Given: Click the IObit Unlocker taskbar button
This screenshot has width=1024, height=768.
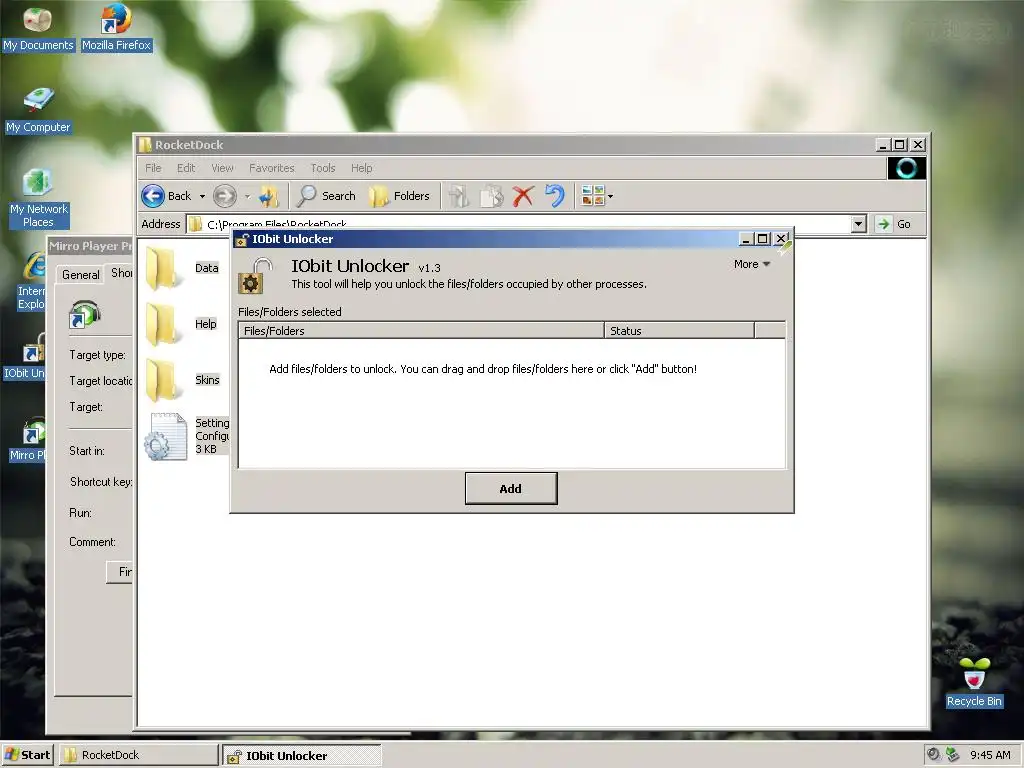Looking at the screenshot, I should pos(302,756).
